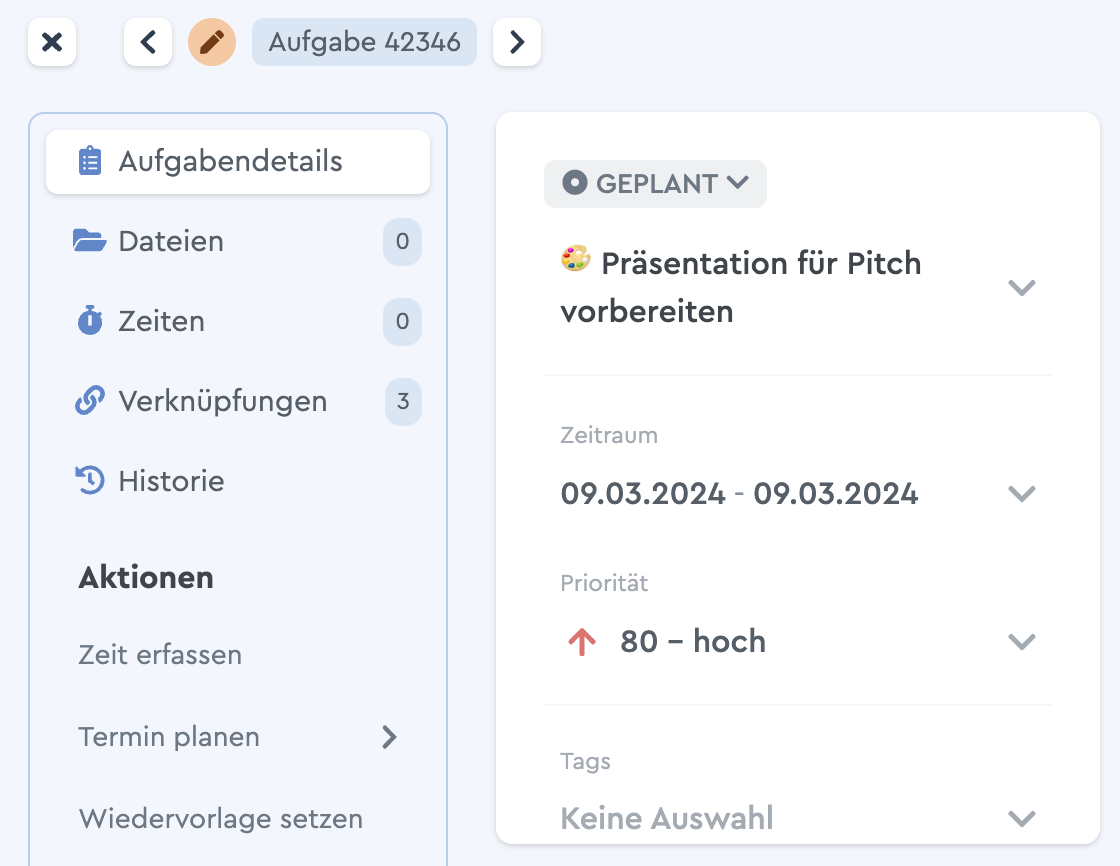Click the Aufgabe 42346 label
The height and width of the screenshot is (866, 1120).
point(364,42)
